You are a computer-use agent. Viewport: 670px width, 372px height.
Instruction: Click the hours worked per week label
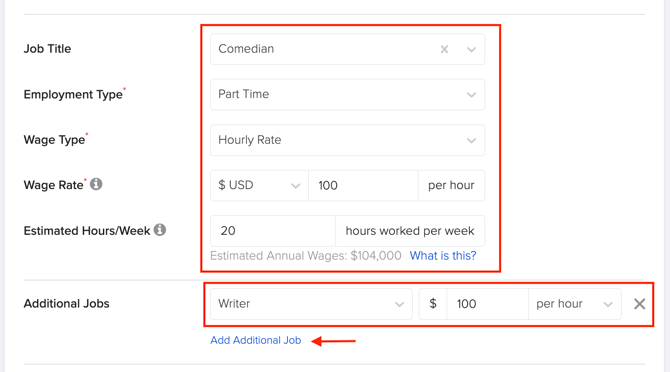[x=410, y=231]
